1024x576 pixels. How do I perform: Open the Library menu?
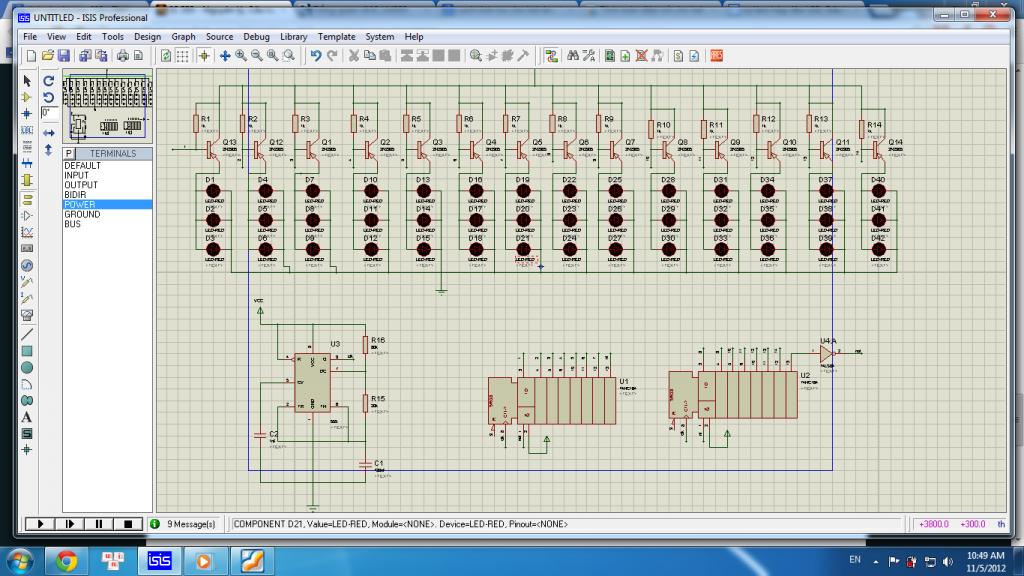click(293, 37)
